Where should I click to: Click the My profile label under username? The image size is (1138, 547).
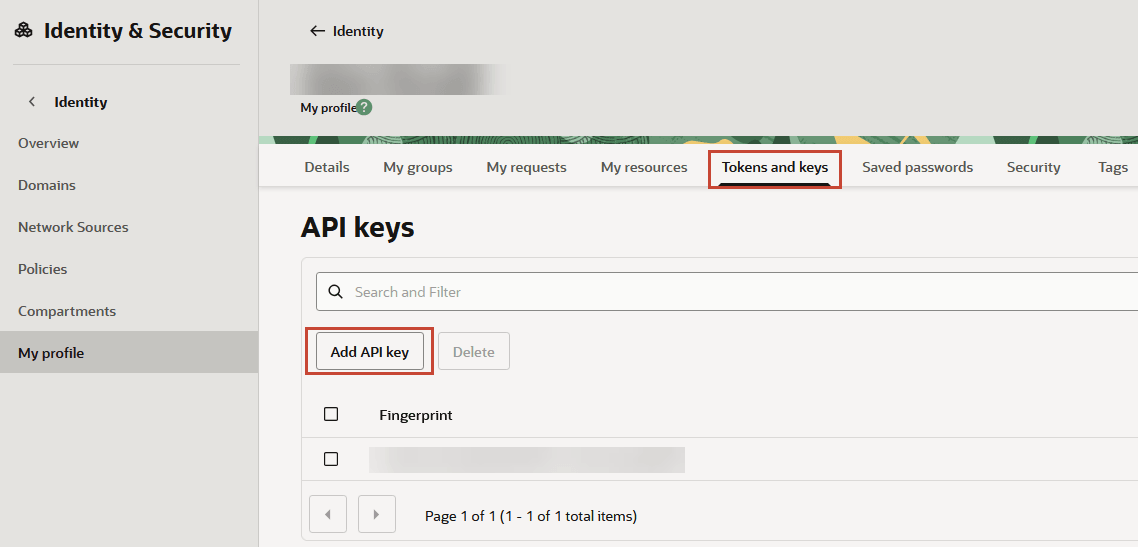[328, 108]
